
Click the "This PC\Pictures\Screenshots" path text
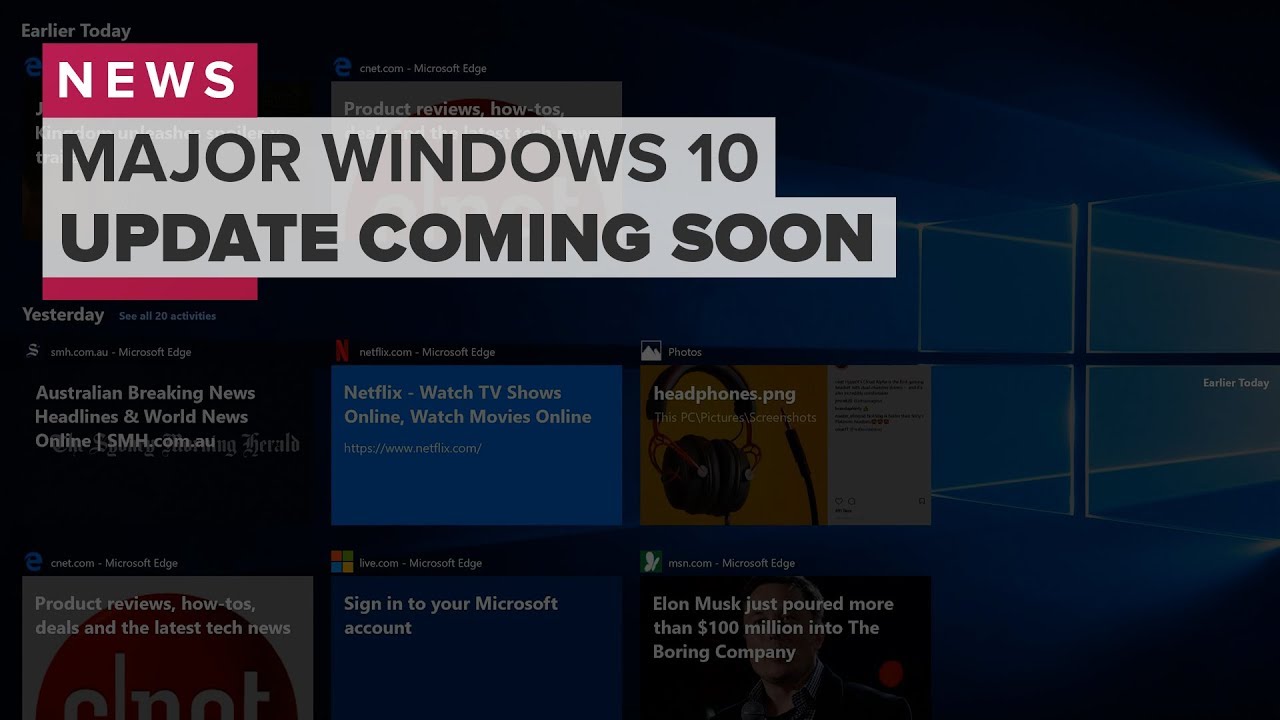[x=735, y=417]
